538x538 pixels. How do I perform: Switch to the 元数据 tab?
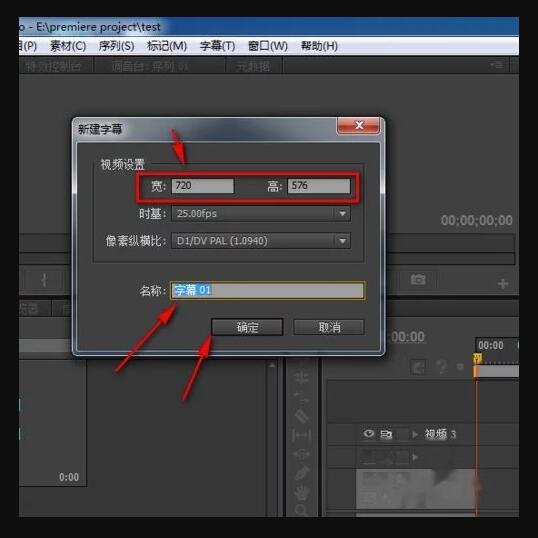click(253, 66)
